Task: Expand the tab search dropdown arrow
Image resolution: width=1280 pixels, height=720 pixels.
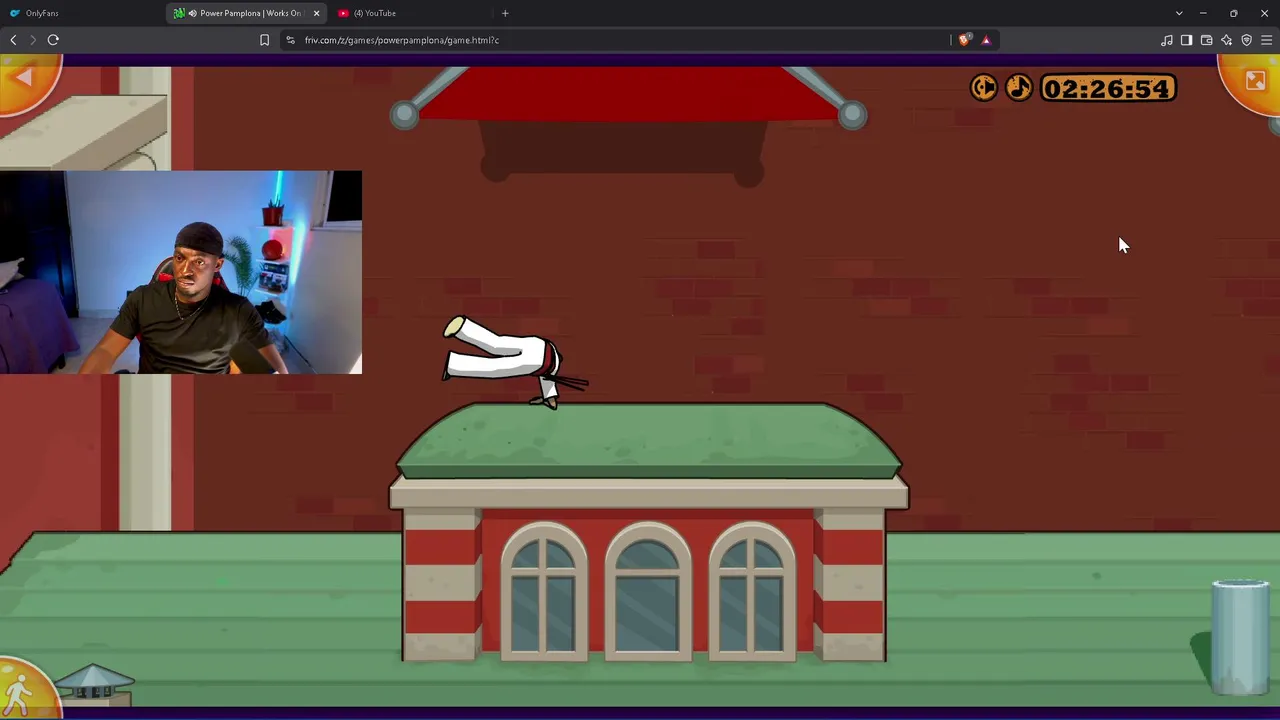Action: click(1179, 13)
